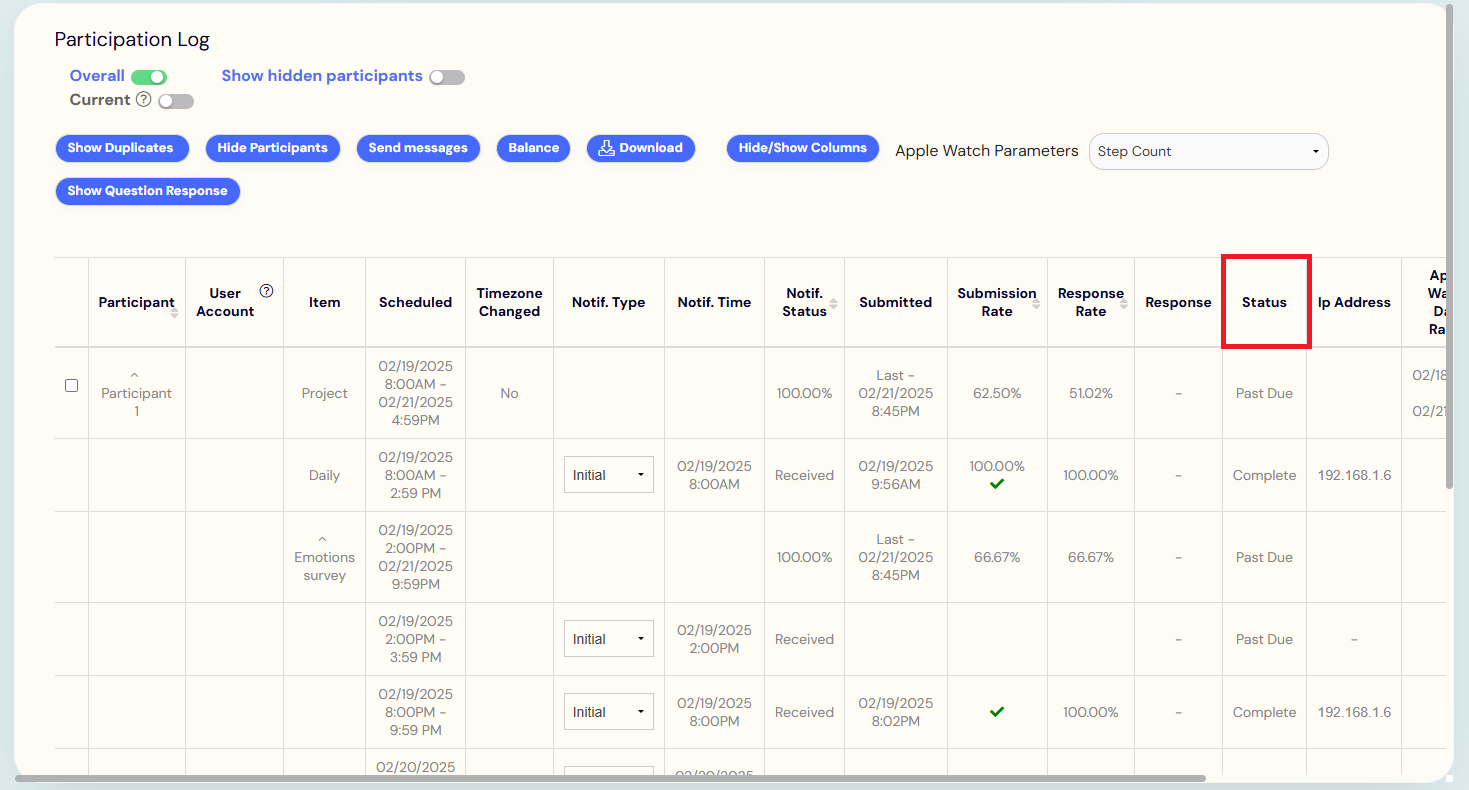Click Send messages button
Viewport: 1469px width, 790px height.
(x=418, y=148)
